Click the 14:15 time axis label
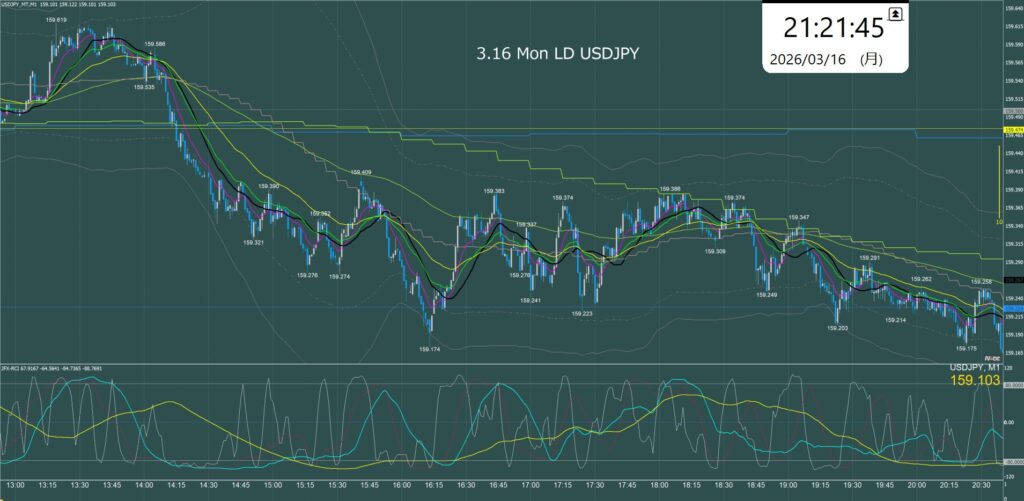The width and height of the screenshot is (1024, 501). 176,485
